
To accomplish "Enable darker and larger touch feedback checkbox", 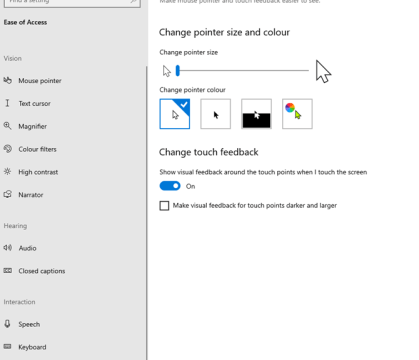I will pyautogui.click(x=164, y=206).
